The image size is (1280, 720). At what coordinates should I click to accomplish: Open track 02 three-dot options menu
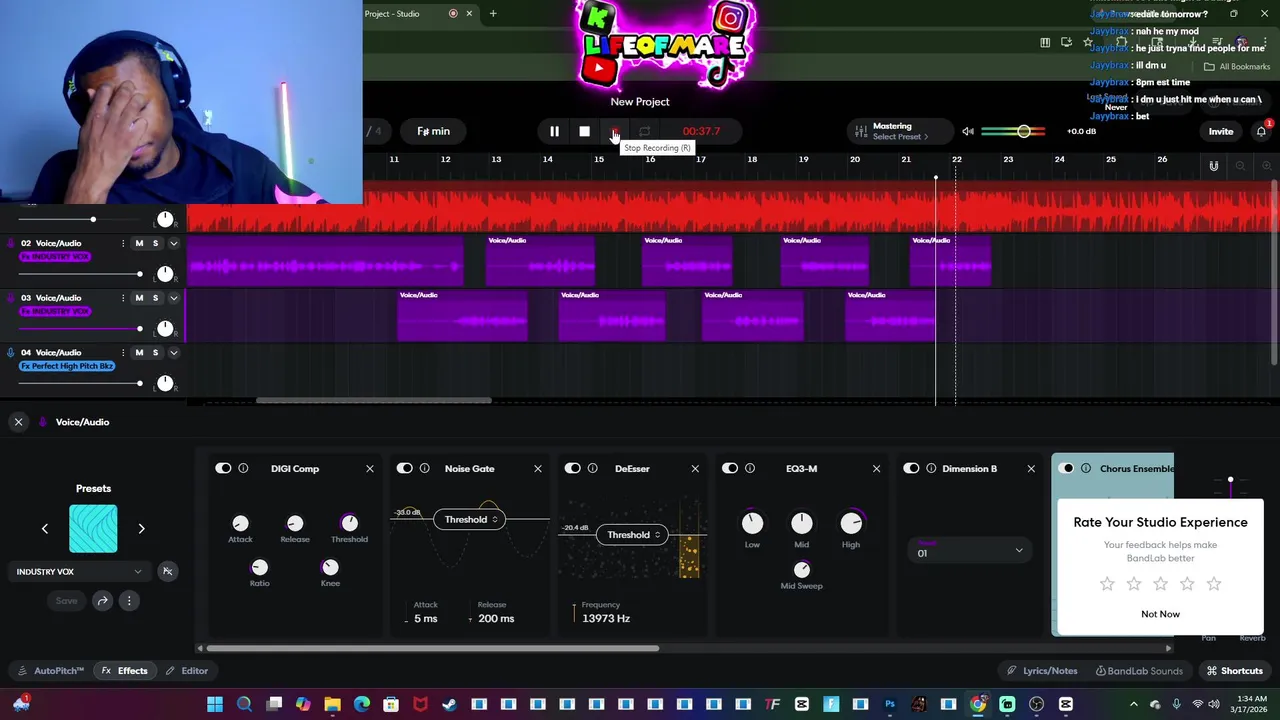123,243
